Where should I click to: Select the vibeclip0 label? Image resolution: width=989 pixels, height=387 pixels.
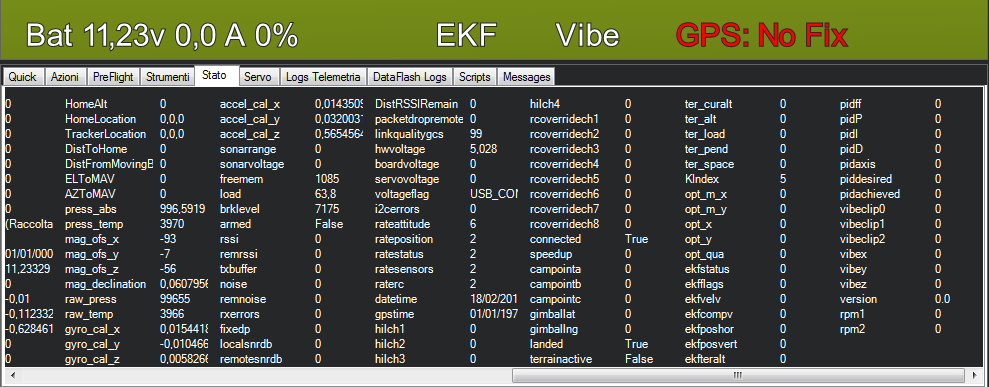[x=863, y=209]
